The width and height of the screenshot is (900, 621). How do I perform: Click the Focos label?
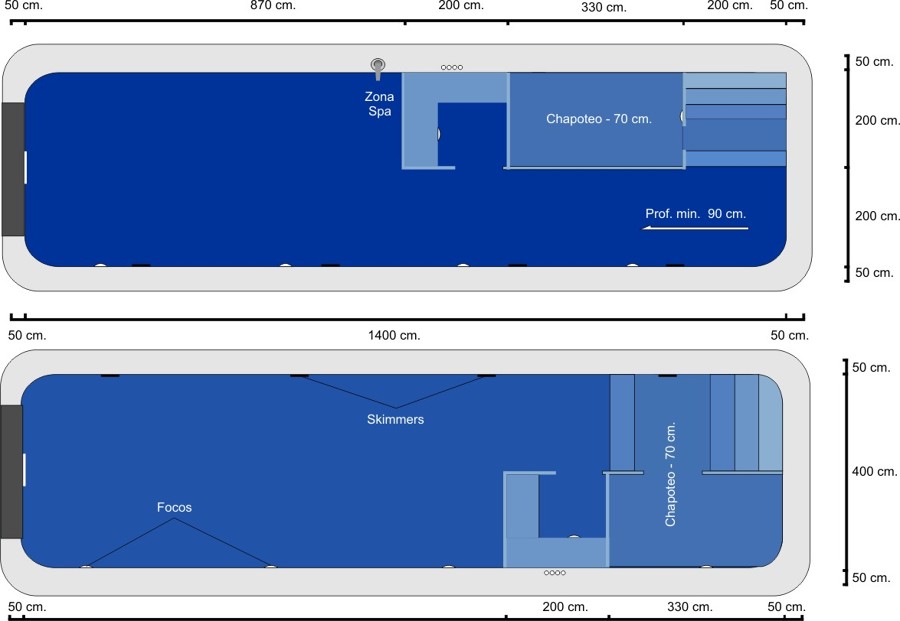[174, 508]
